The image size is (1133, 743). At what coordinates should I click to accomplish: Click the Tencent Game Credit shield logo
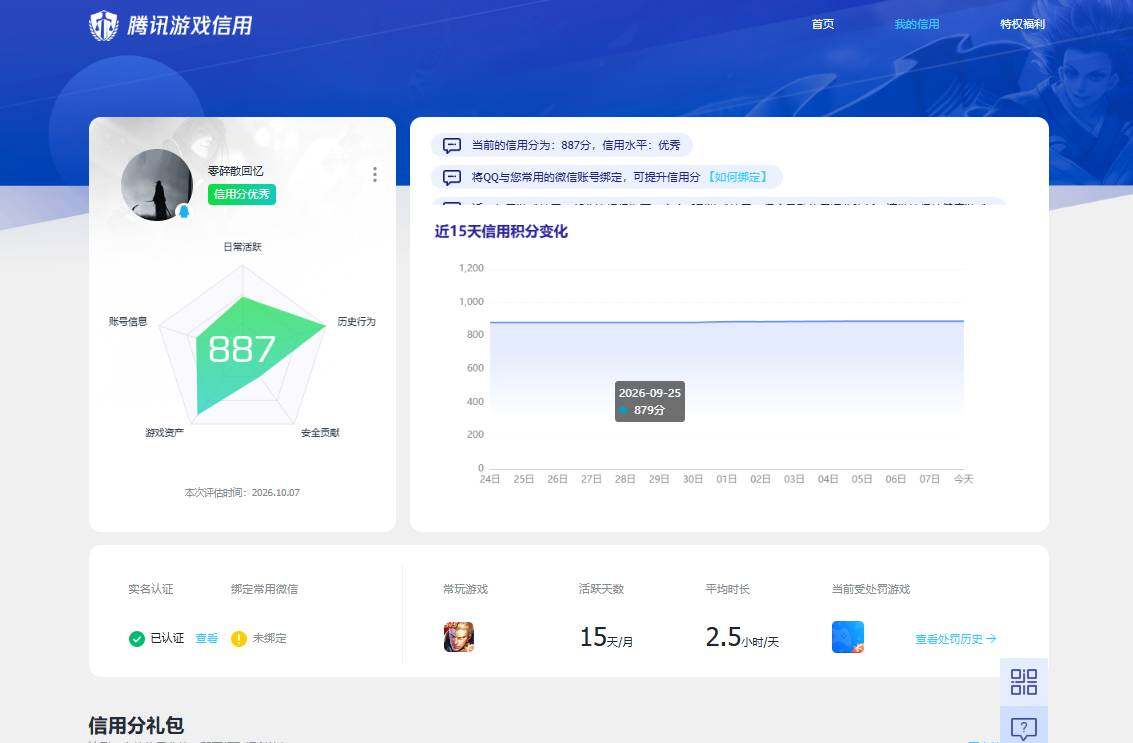(103, 25)
